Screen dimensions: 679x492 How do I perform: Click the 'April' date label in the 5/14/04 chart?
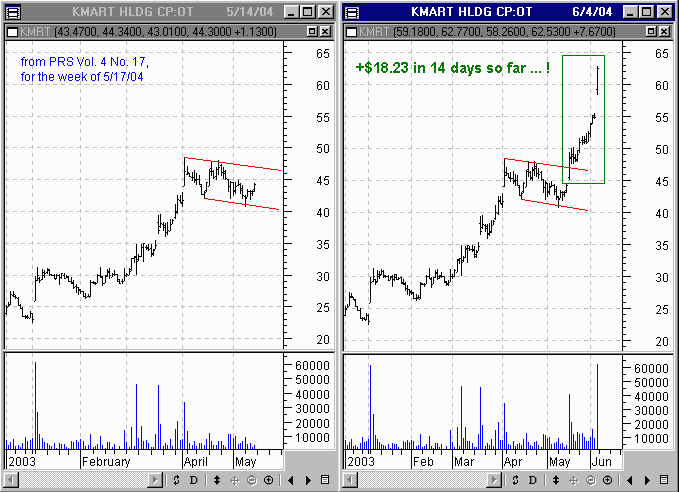click(196, 462)
